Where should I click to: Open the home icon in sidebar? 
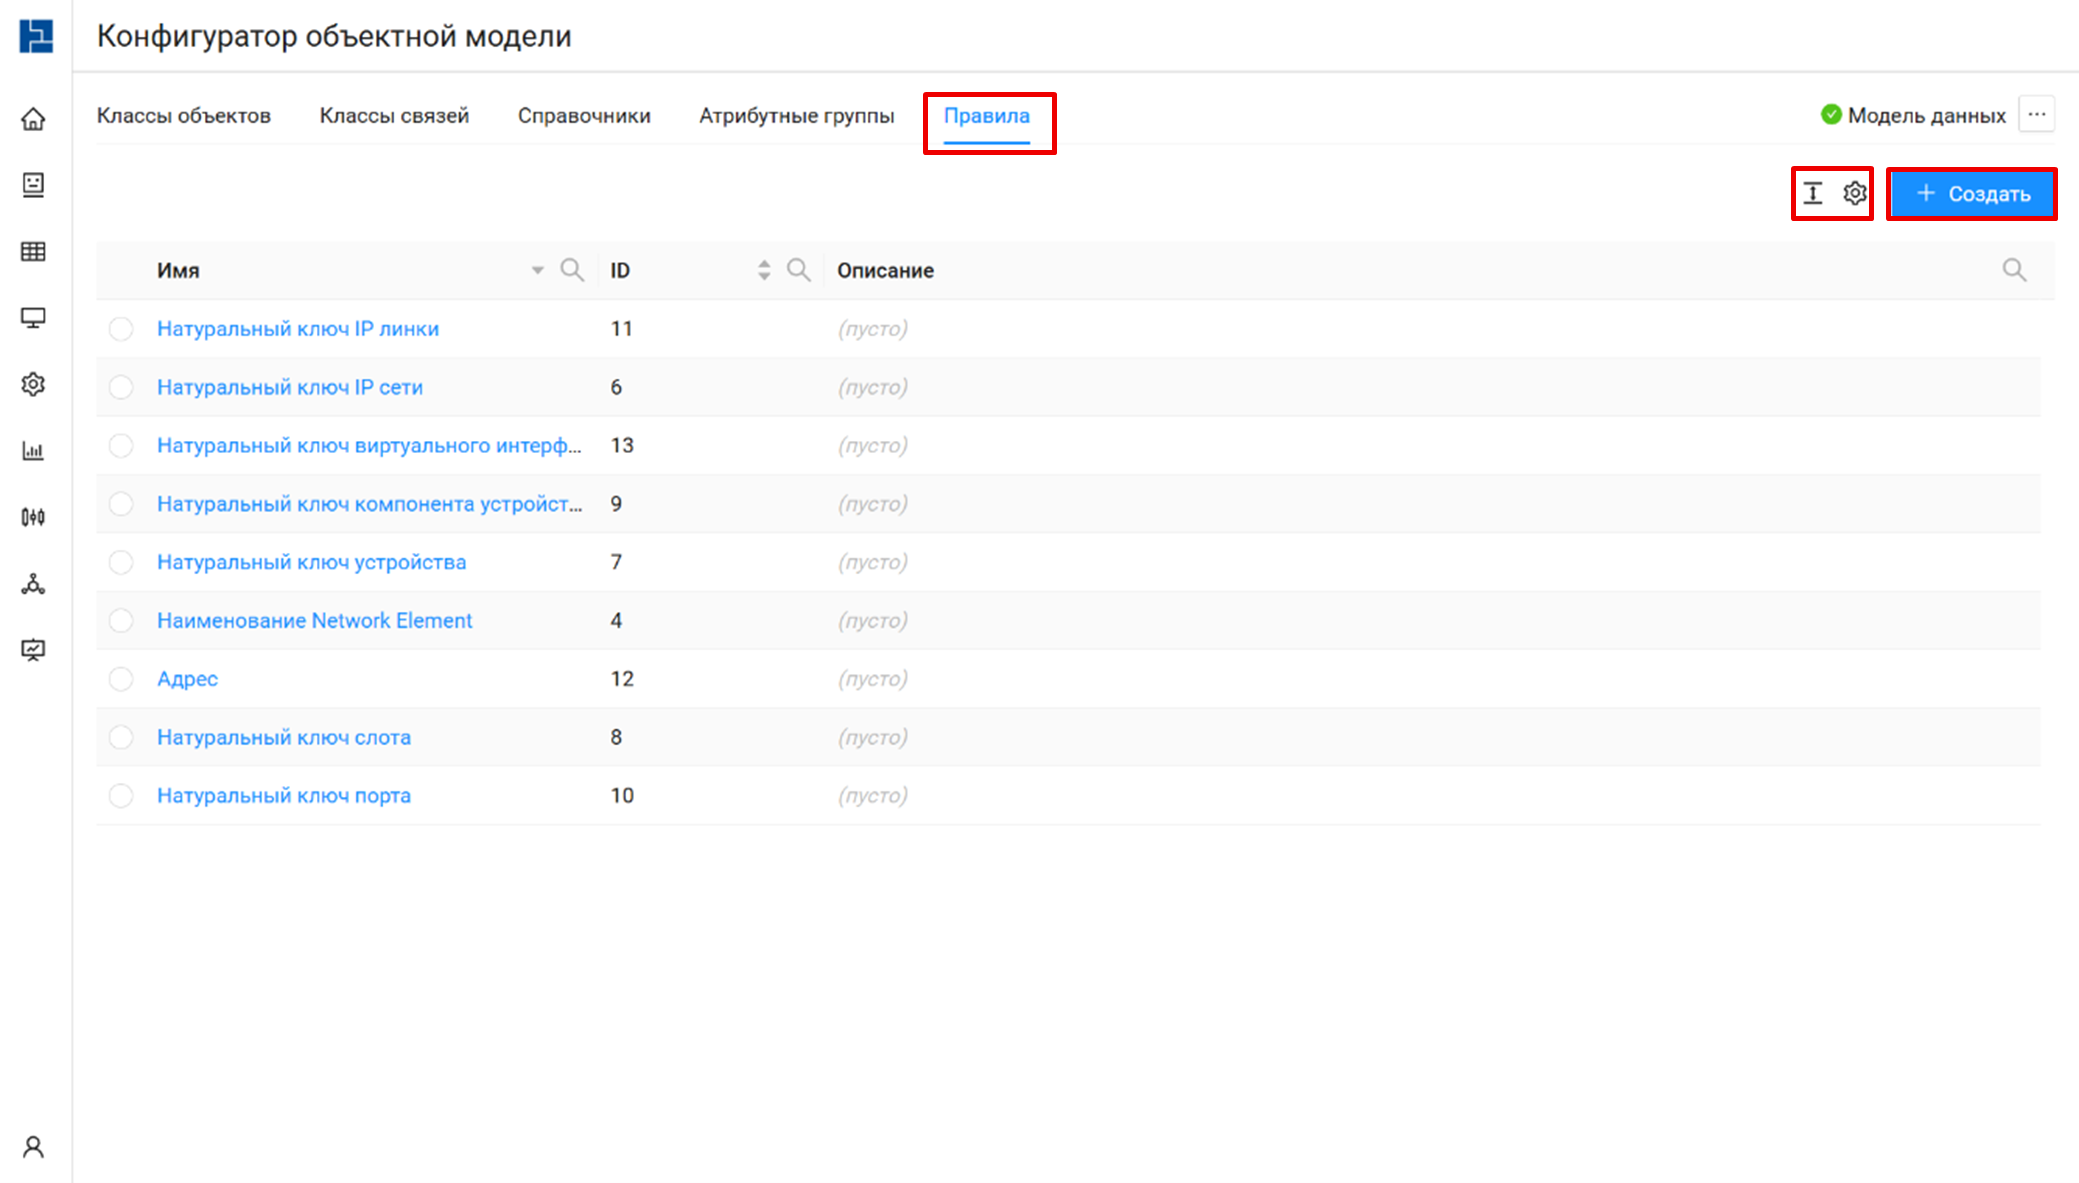pyautogui.click(x=33, y=119)
